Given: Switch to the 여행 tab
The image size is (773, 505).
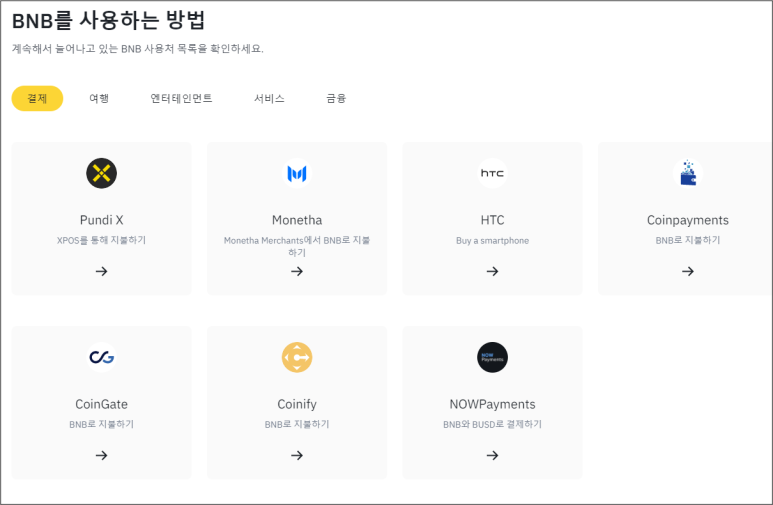Looking at the screenshot, I should (99, 98).
